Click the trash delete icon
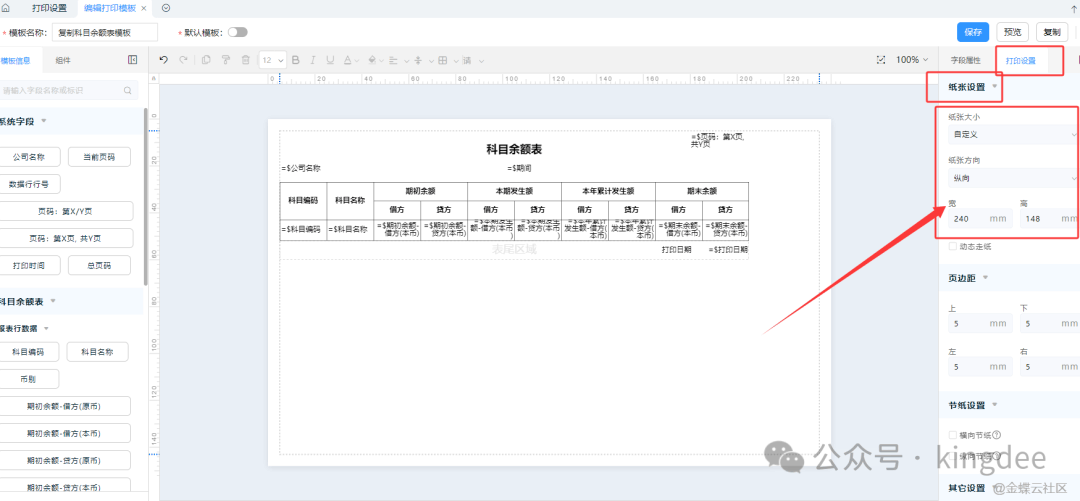1080x501 pixels. (x=245, y=60)
